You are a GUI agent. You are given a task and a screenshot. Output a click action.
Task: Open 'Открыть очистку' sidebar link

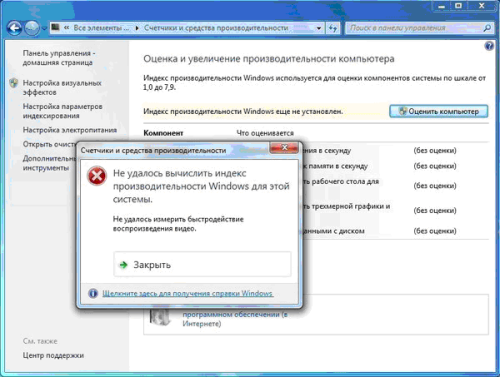49,144
